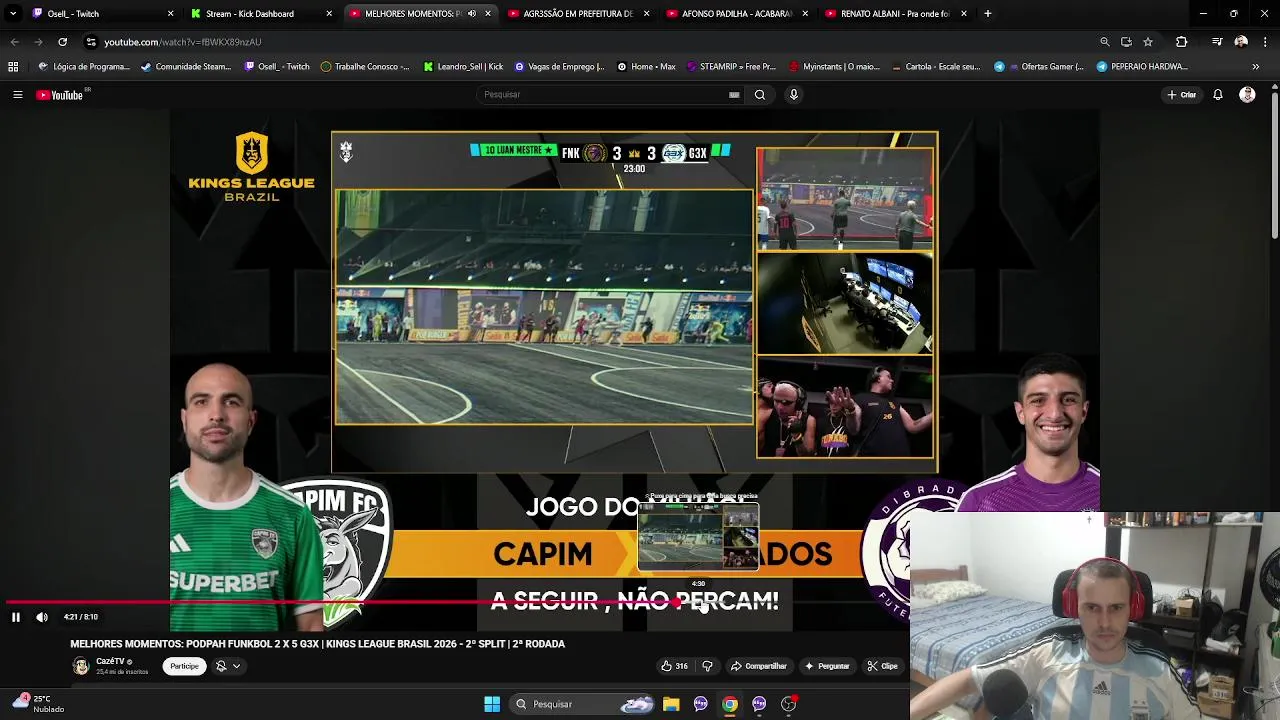Expand hidden bookmarks chevron
The image size is (1280, 720).
click(x=1256, y=67)
